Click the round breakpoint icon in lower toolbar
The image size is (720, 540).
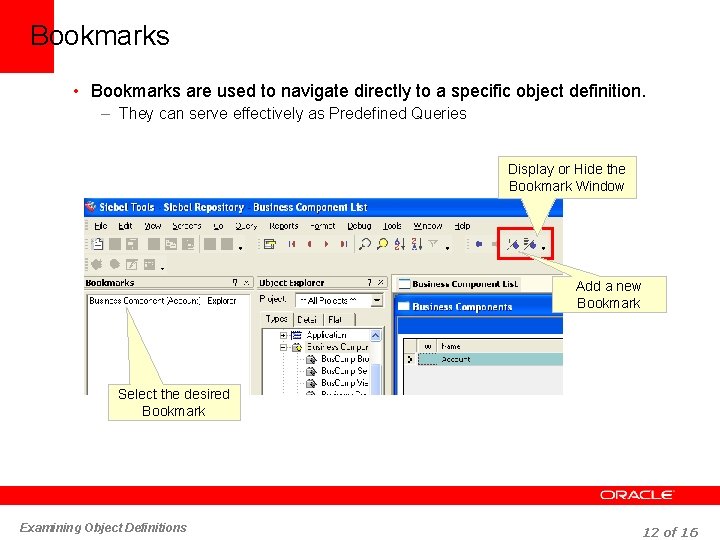(x=115, y=264)
